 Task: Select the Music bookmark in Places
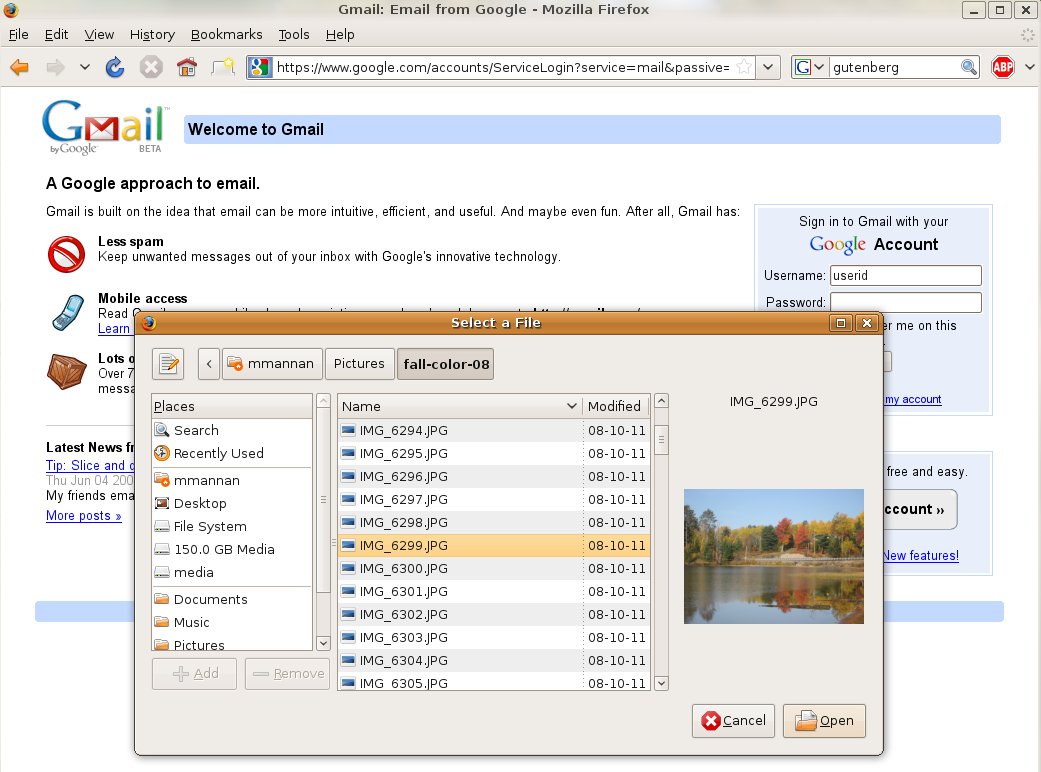pos(232,623)
